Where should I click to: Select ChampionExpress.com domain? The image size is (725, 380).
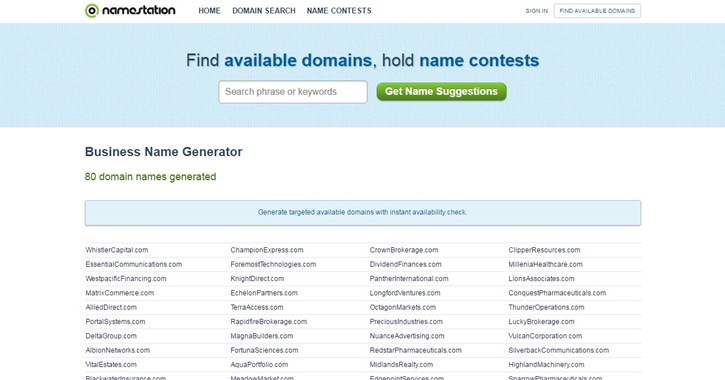click(x=267, y=250)
